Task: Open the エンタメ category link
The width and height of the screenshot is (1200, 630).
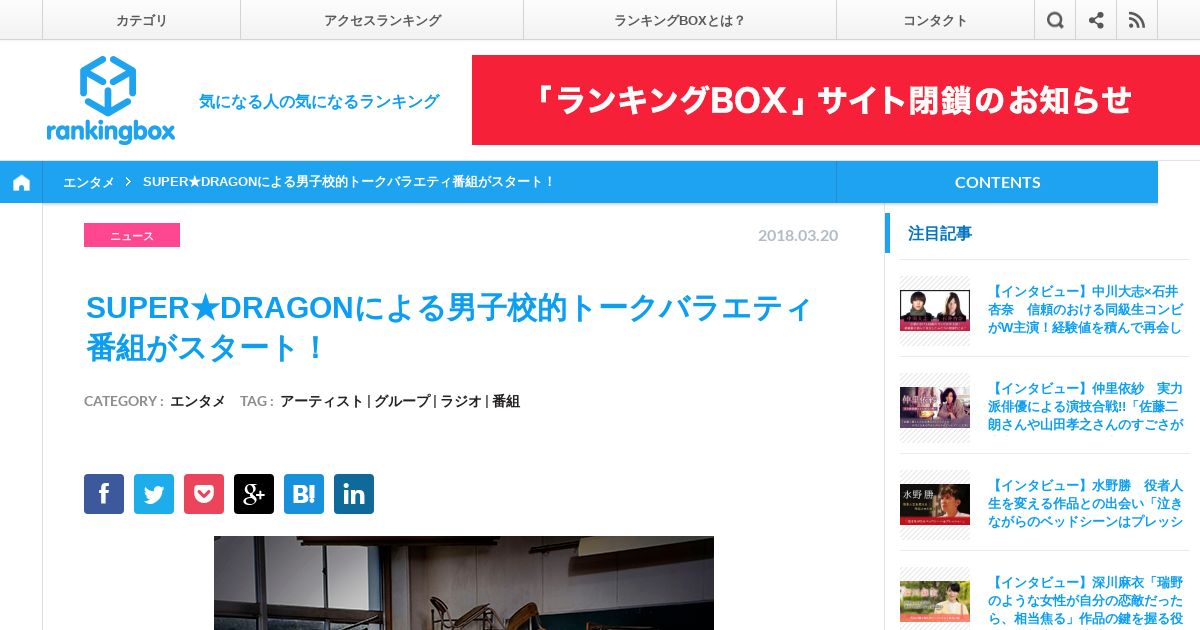Action: pos(198,401)
